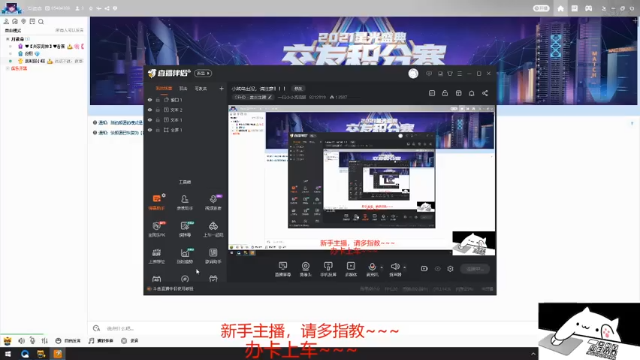Click the record button in bottom bar
640x360 pixels.
pos(130,341)
